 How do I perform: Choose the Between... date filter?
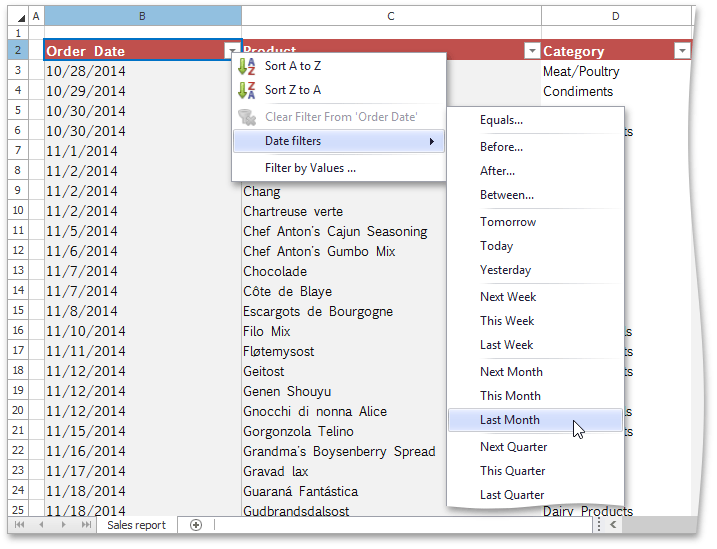(535, 195)
